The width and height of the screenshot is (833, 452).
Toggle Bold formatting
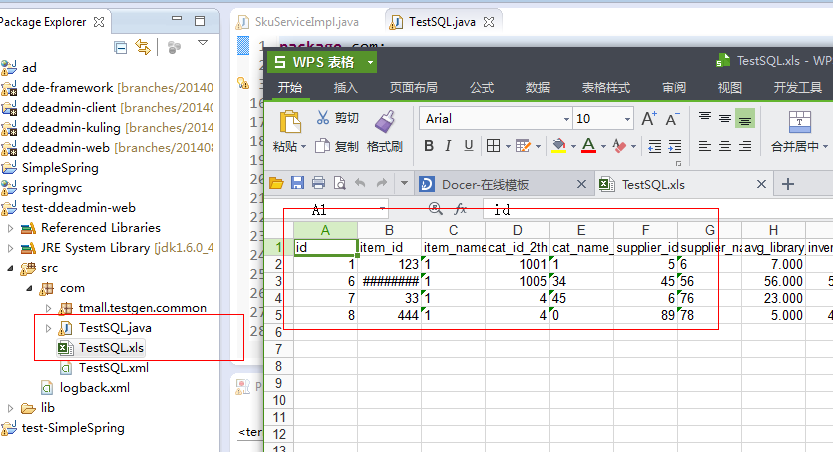[x=428, y=146]
